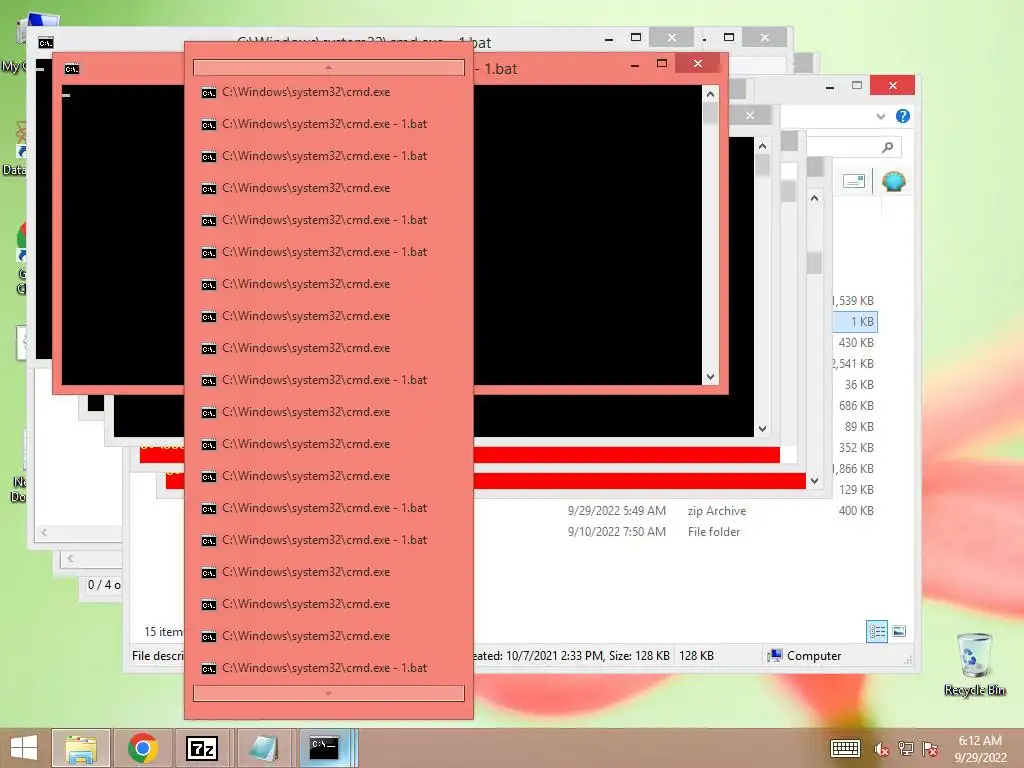This screenshot has width=1024, height=768.
Task: Click the 'File folder' type cell
Action: pos(714,532)
